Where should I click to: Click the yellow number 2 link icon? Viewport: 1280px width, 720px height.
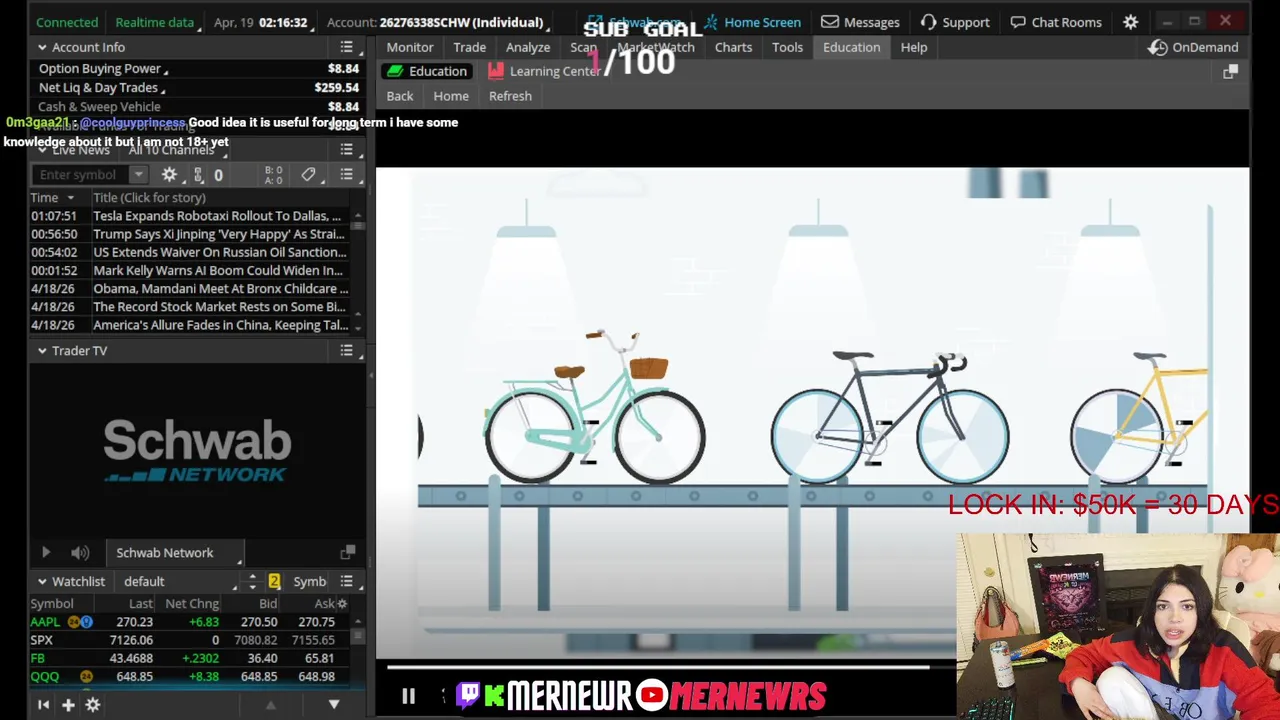[274, 581]
